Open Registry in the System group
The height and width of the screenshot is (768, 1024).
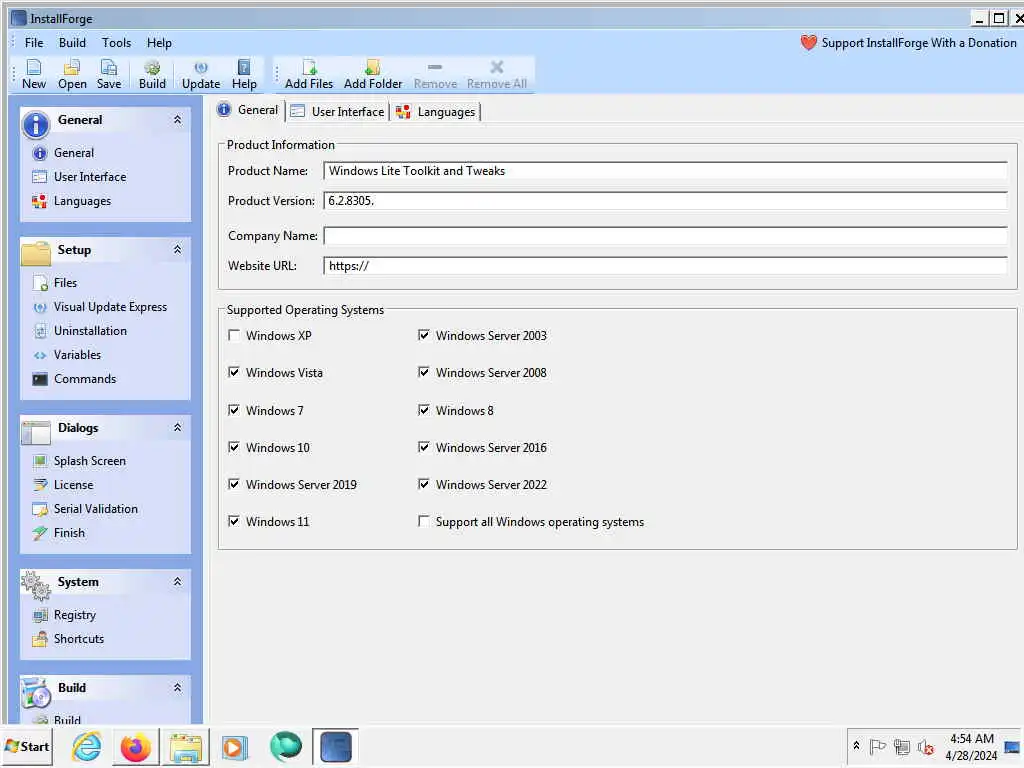[x=64, y=615]
